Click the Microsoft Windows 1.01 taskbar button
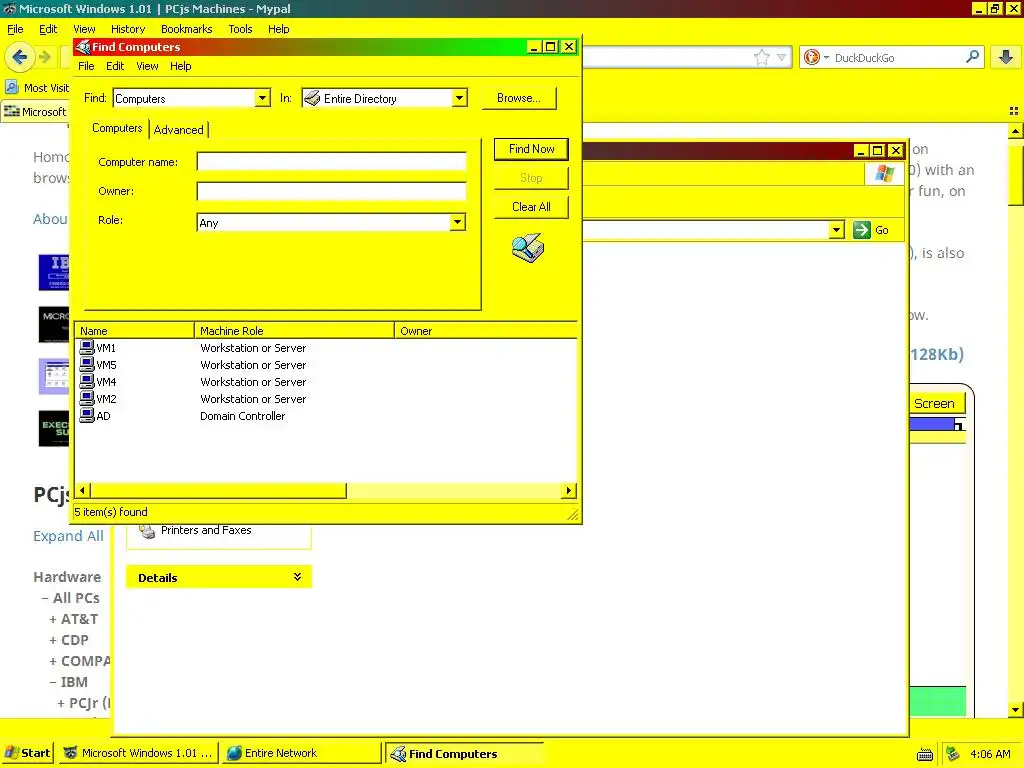The height and width of the screenshot is (768, 1024). click(138, 753)
